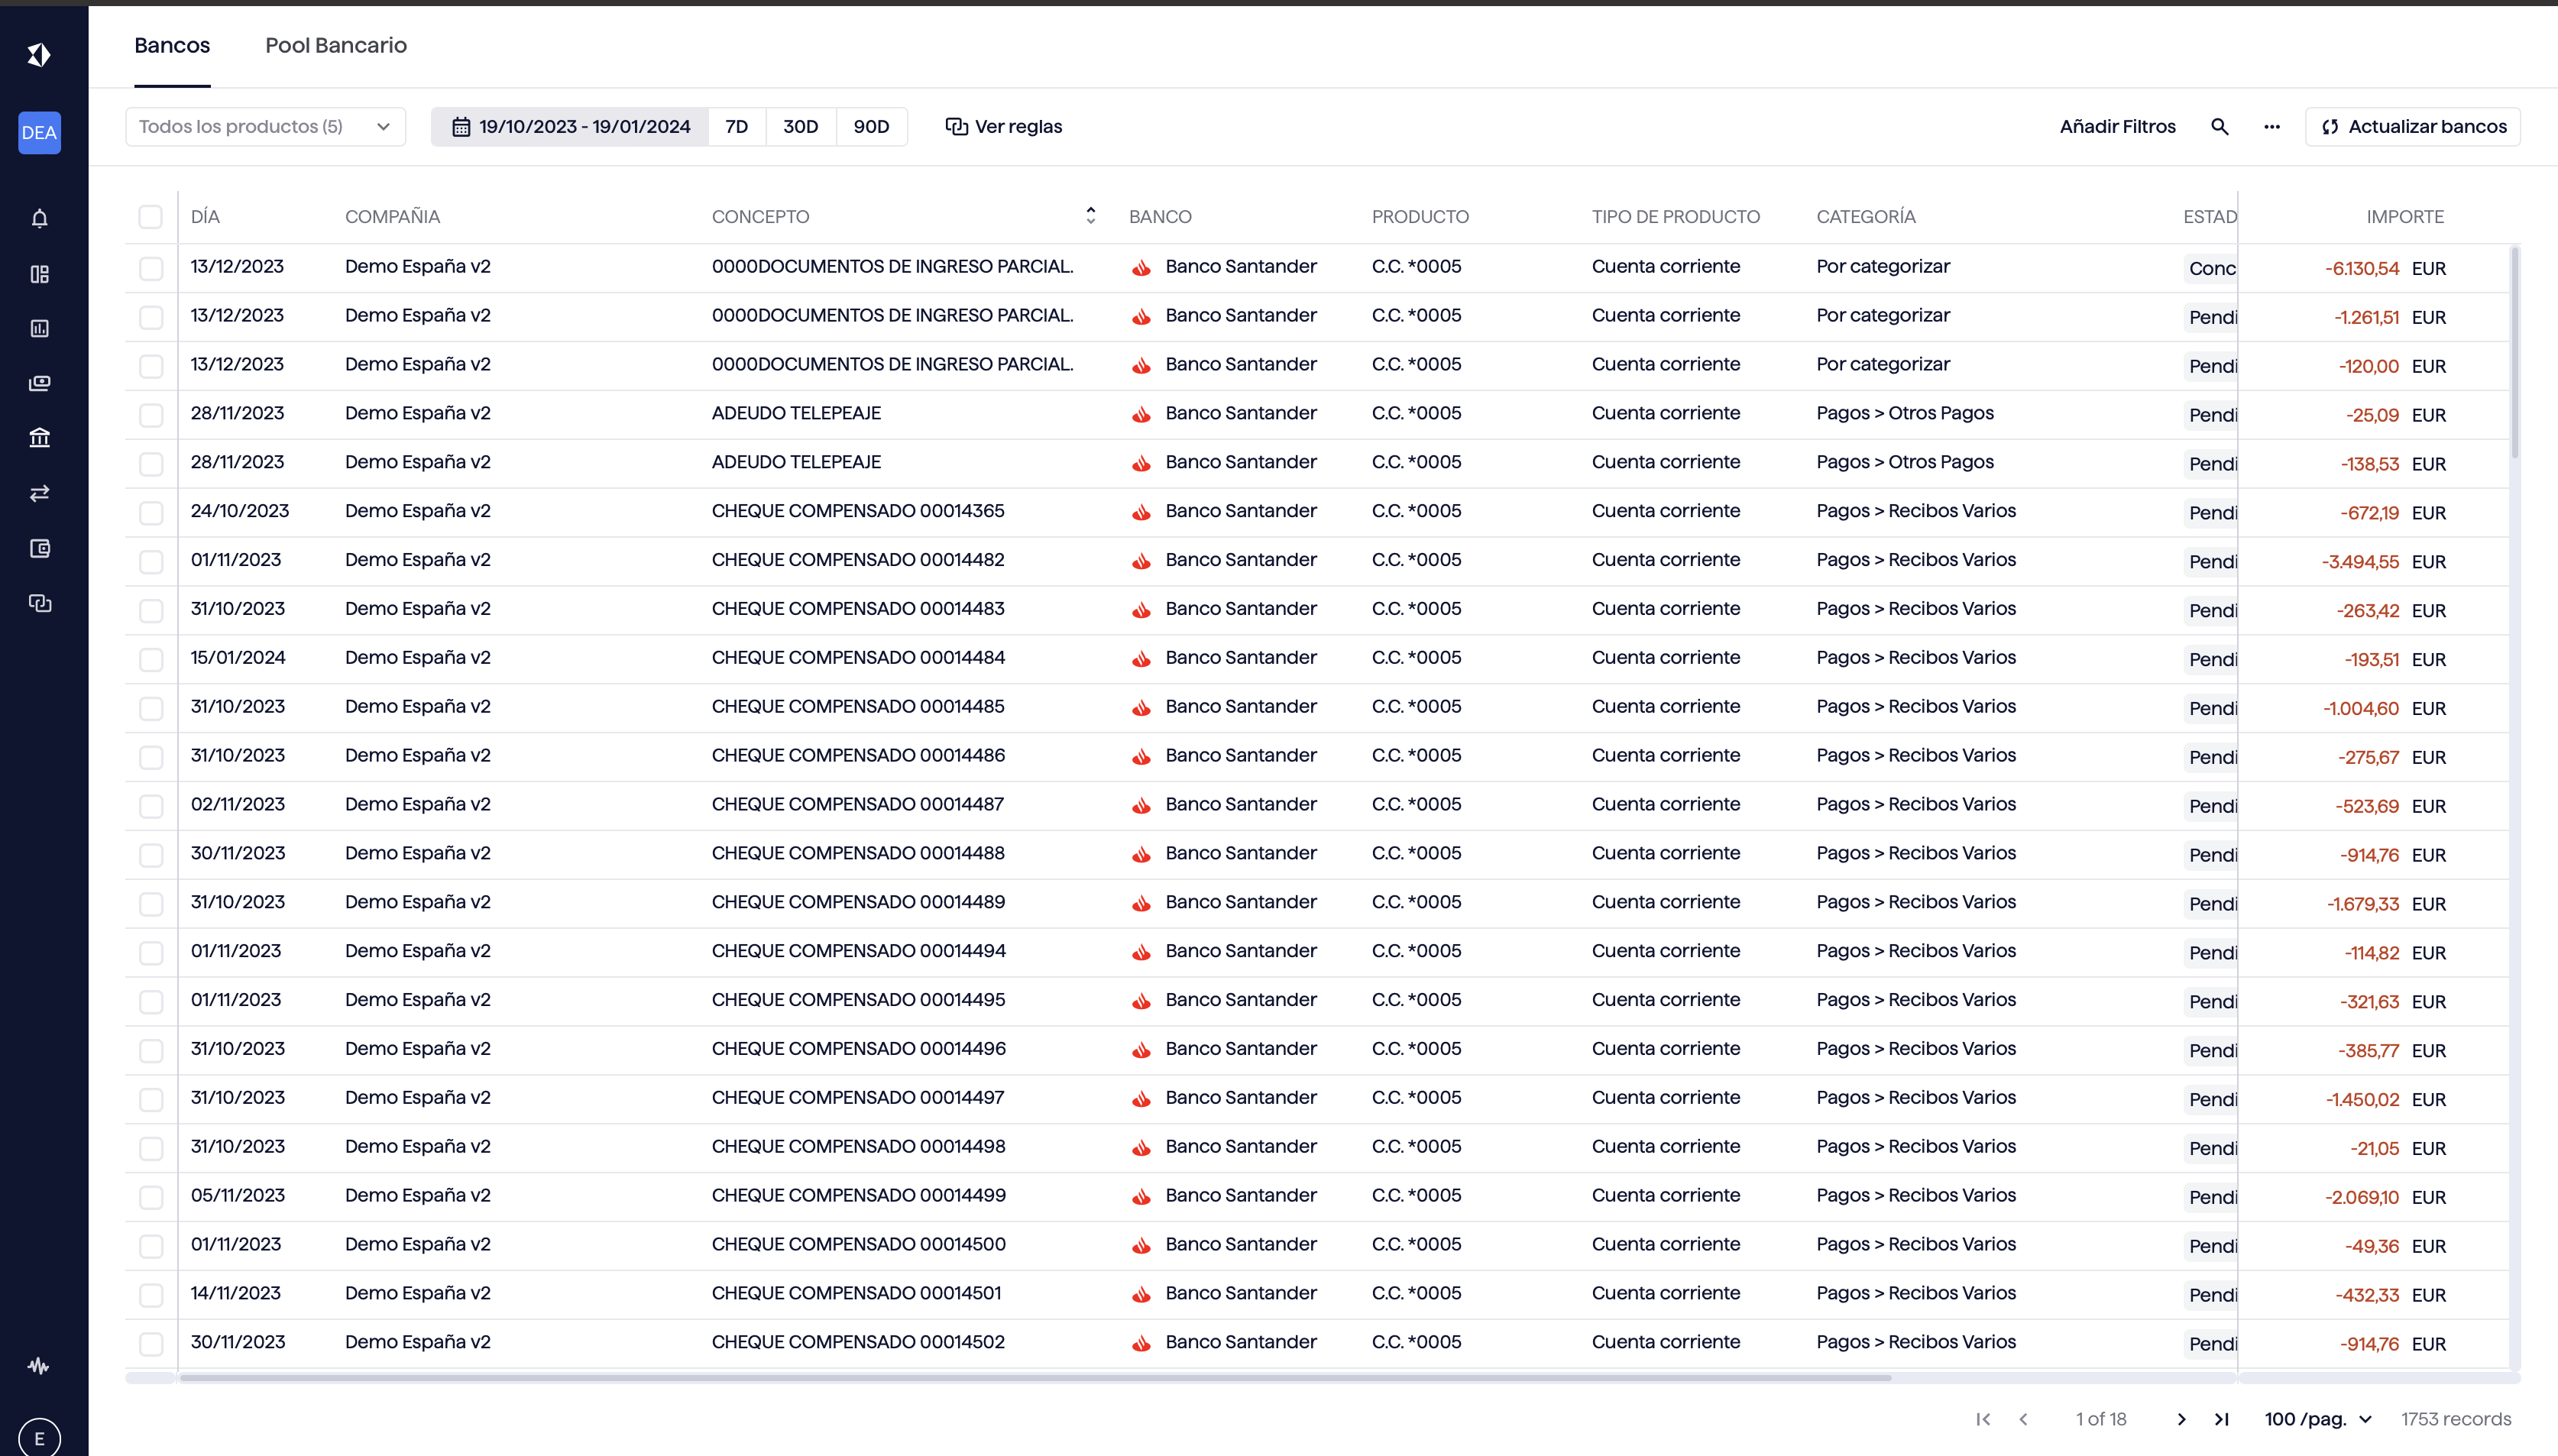
Task: Click the horizontal table scrollbar
Action: [1035, 1378]
